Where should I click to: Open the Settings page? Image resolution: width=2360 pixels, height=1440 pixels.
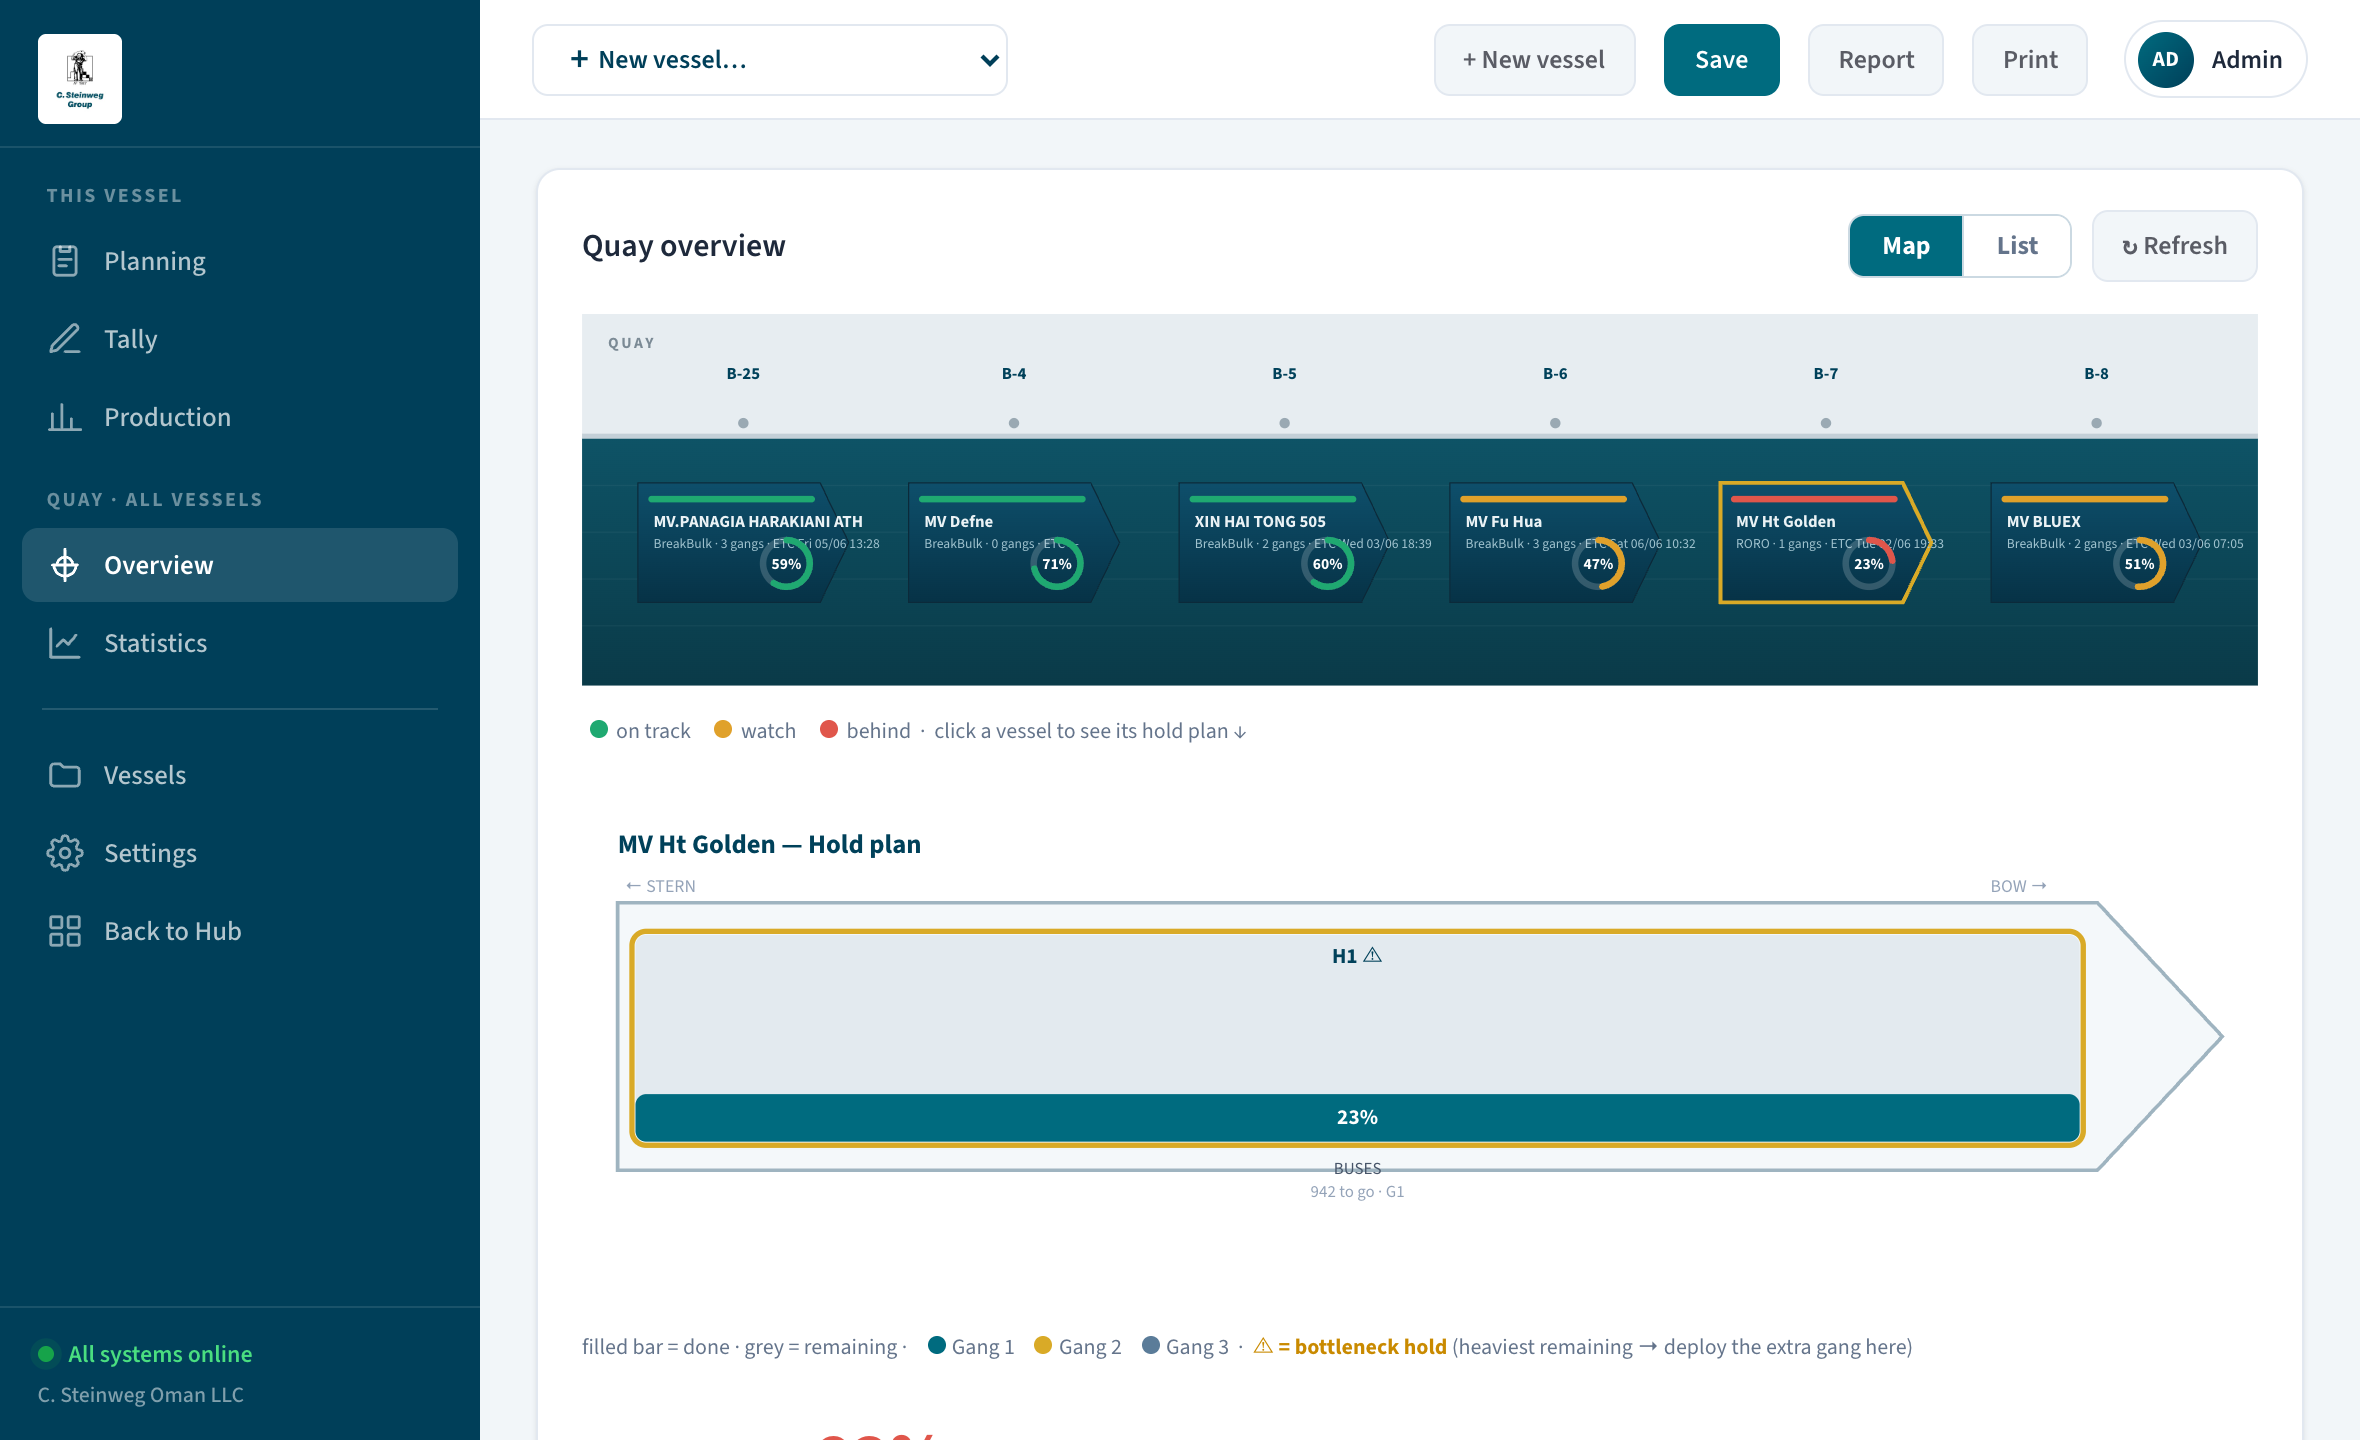(240, 853)
